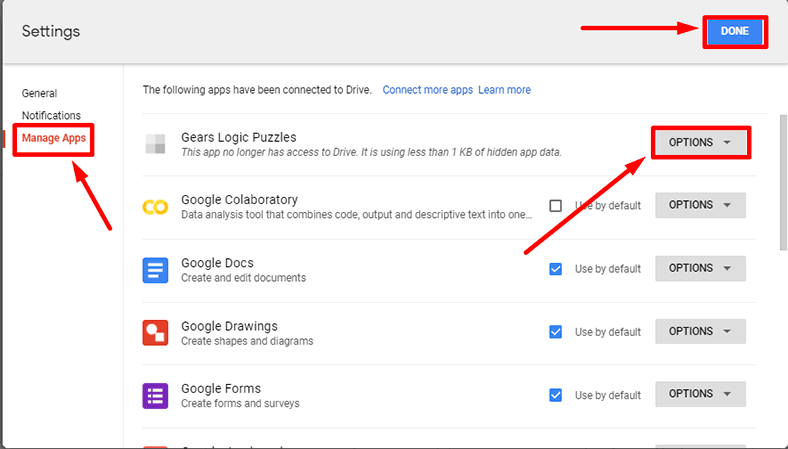788x449 pixels.
Task: Click the blue Done button
Action: pyautogui.click(x=735, y=31)
